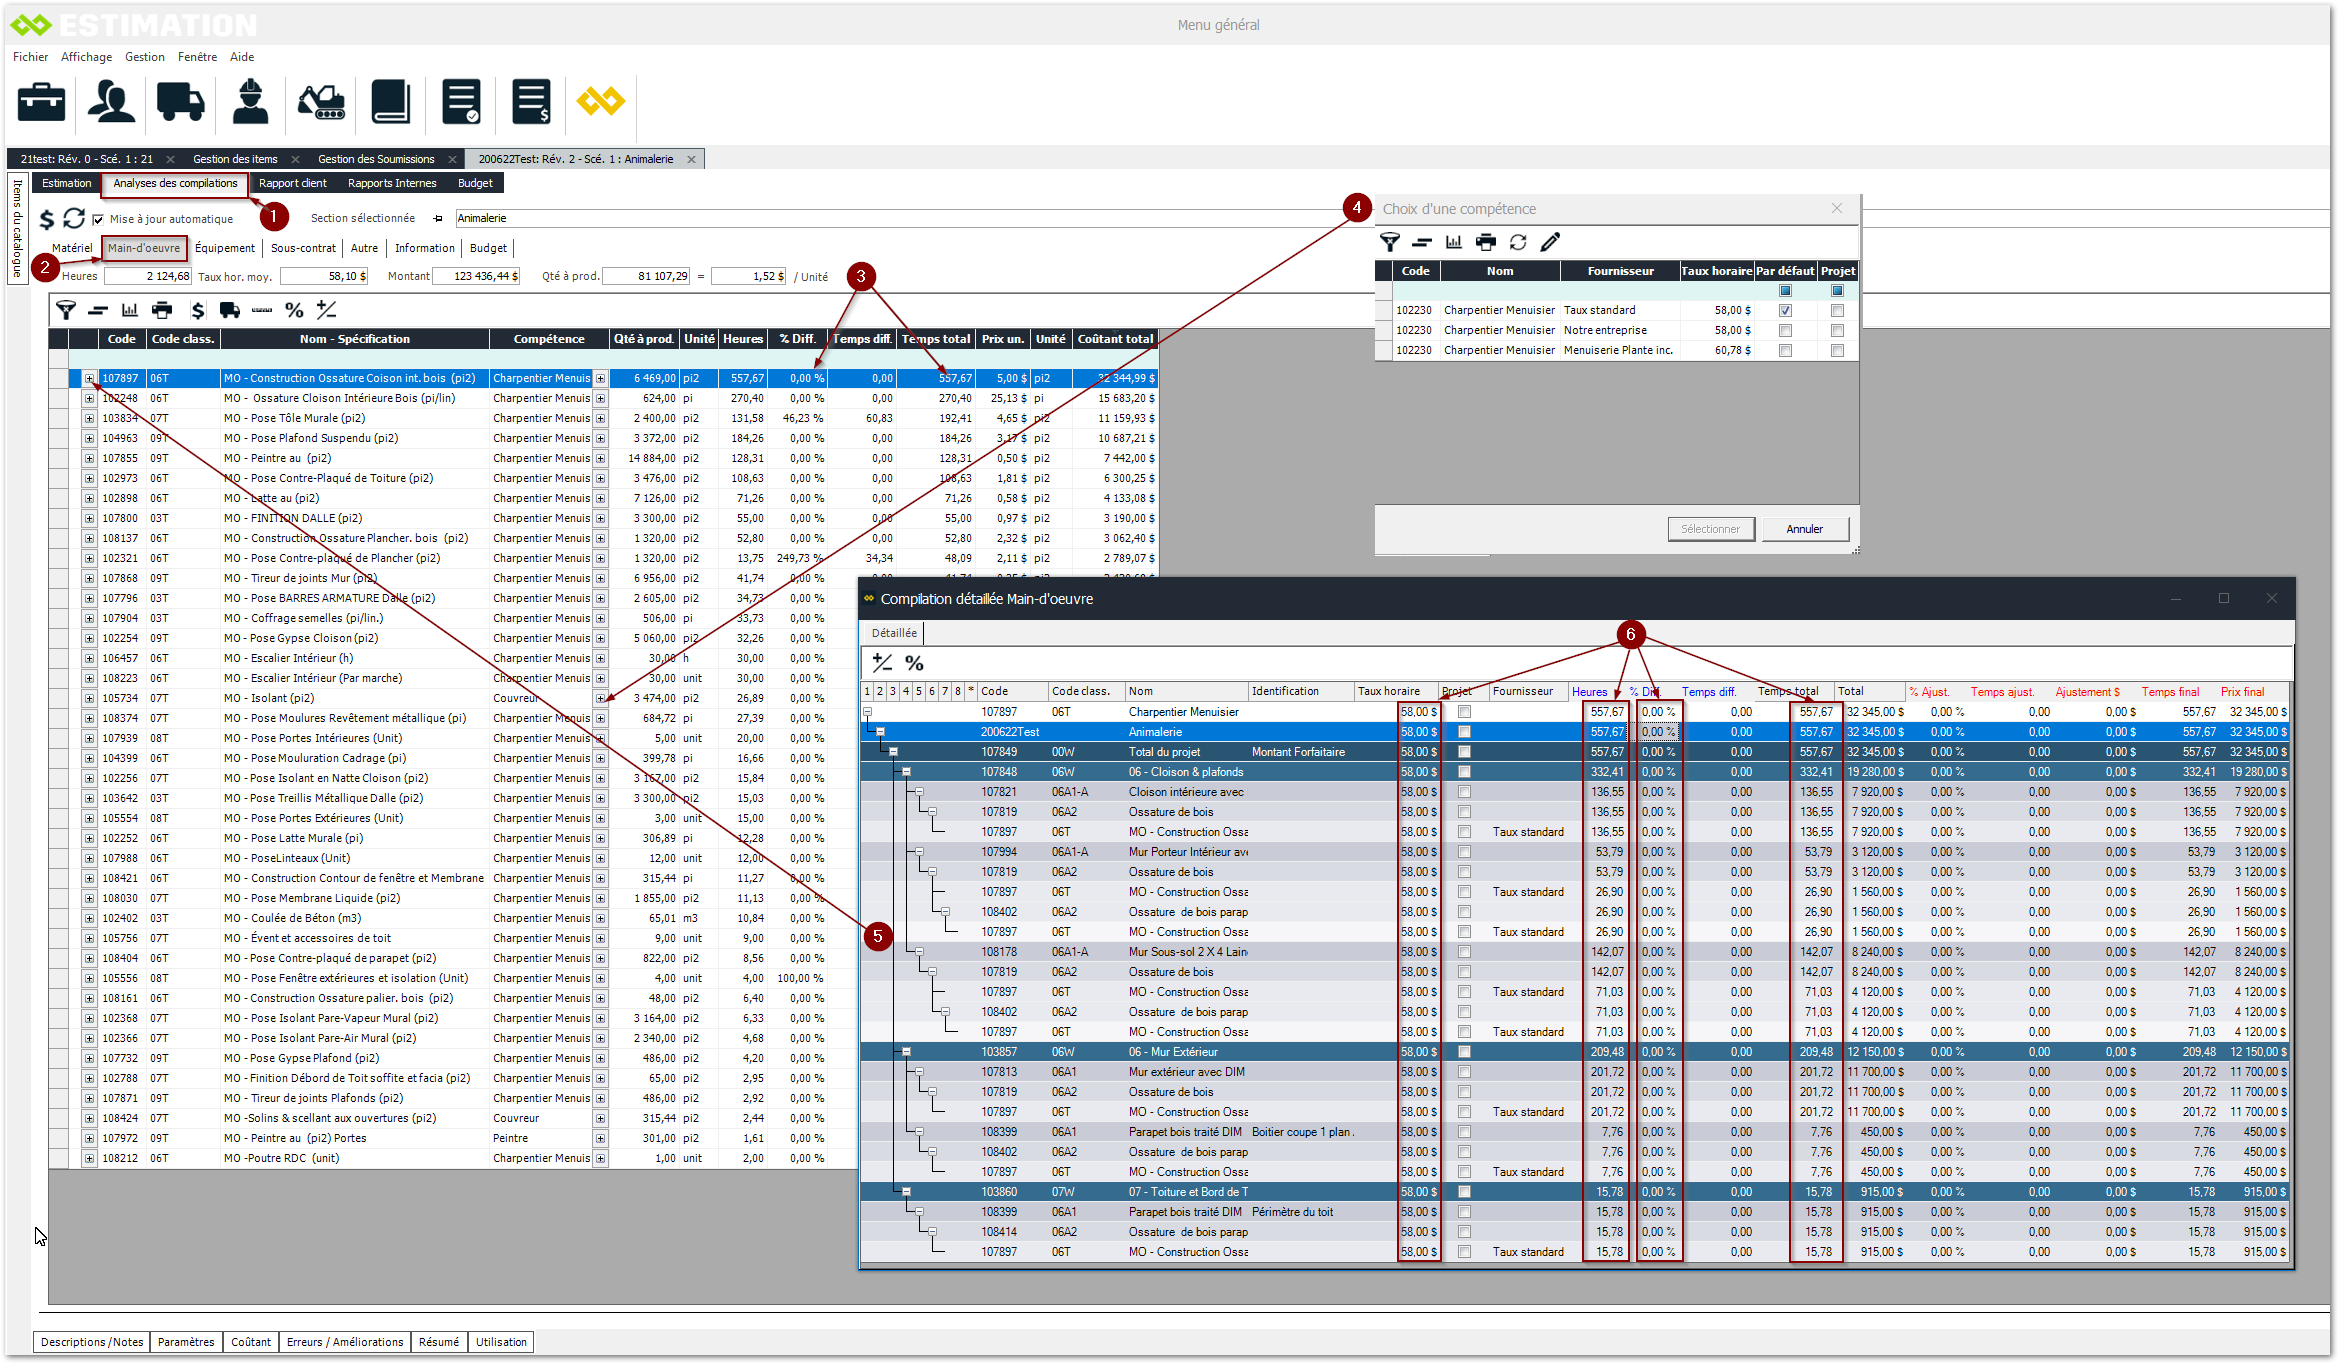This screenshot has height=1364, width=2339.
Task: Check Projet box for Menuiserie Plante inc.
Action: (x=1837, y=350)
